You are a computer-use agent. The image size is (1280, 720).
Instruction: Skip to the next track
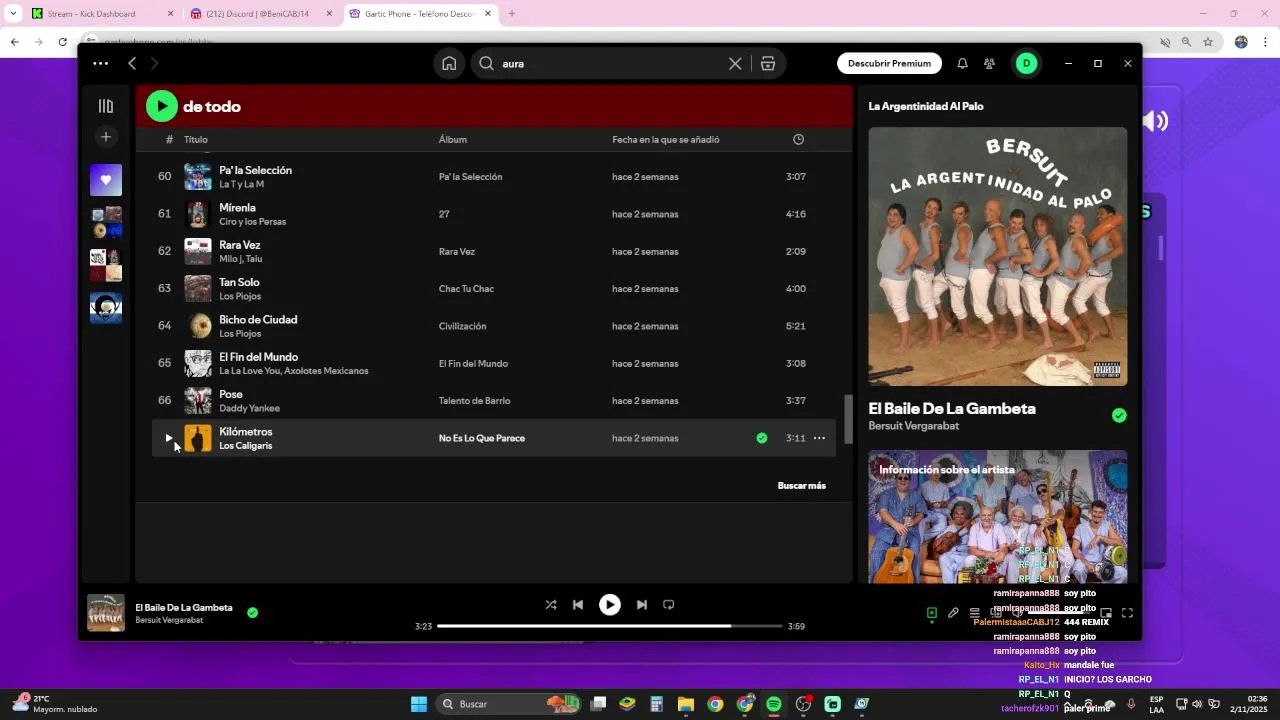(642, 605)
